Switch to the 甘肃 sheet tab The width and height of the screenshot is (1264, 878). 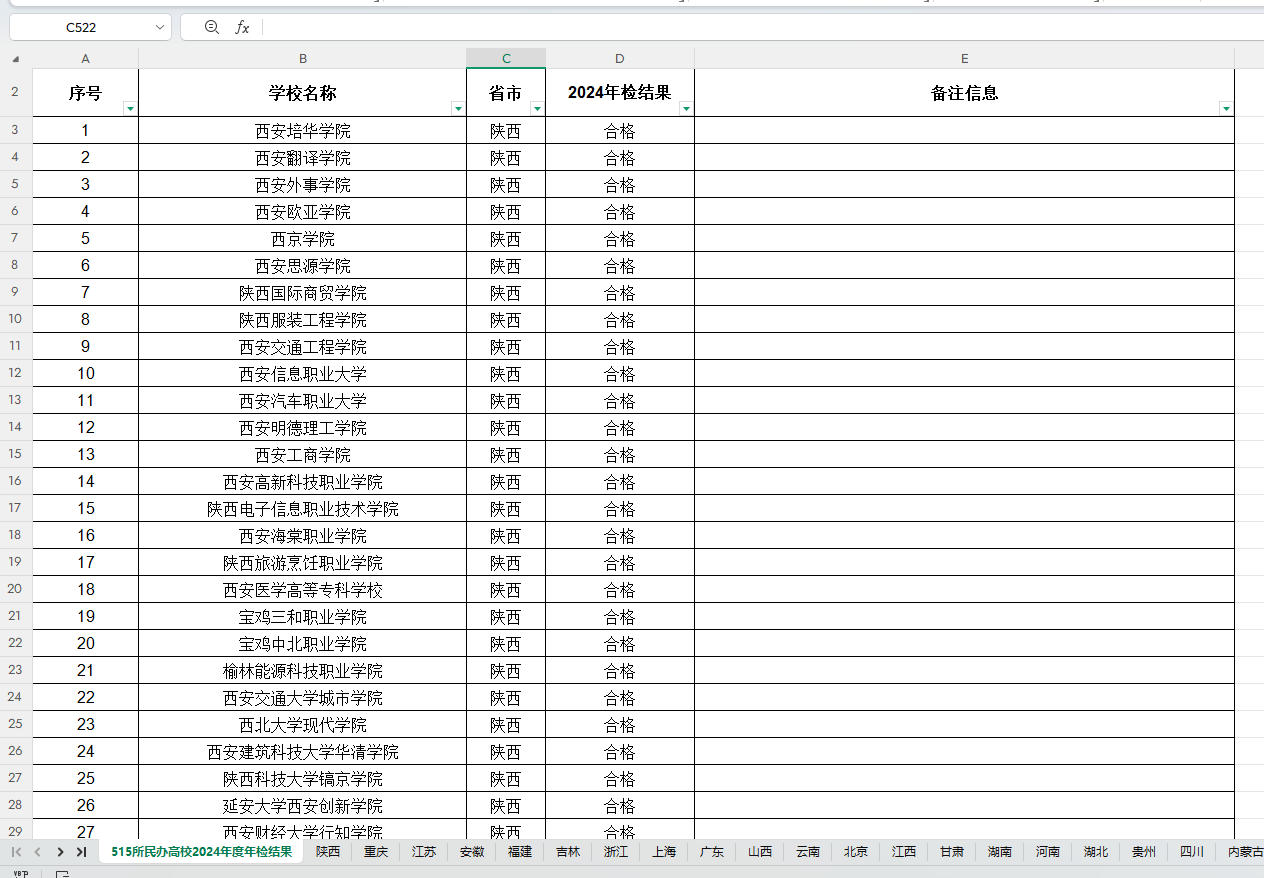(x=951, y=852)
